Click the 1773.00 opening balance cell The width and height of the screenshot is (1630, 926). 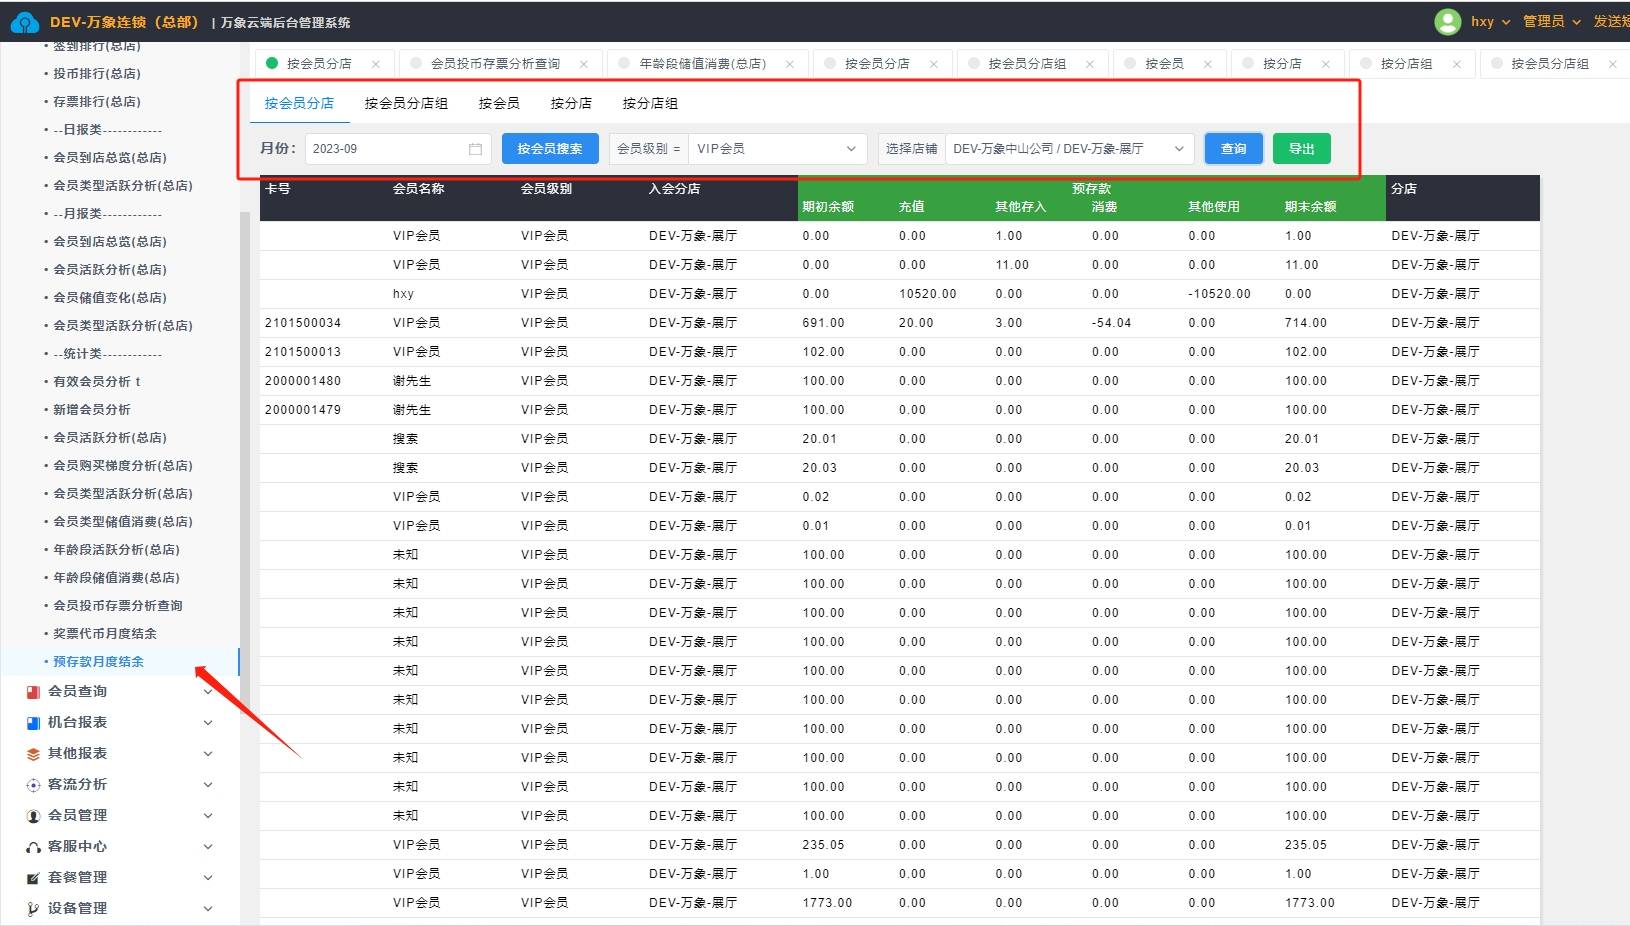click(x=827, y=903)
